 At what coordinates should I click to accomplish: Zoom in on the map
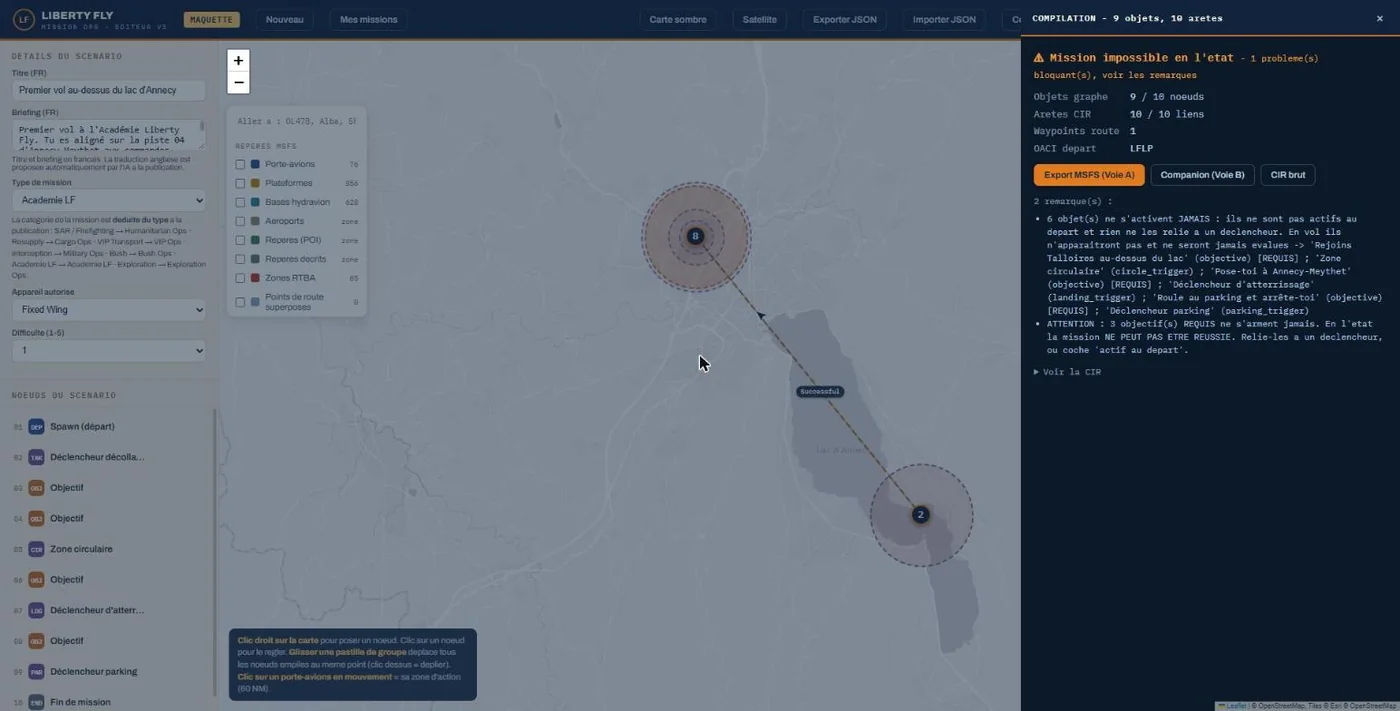click(238, 60)
